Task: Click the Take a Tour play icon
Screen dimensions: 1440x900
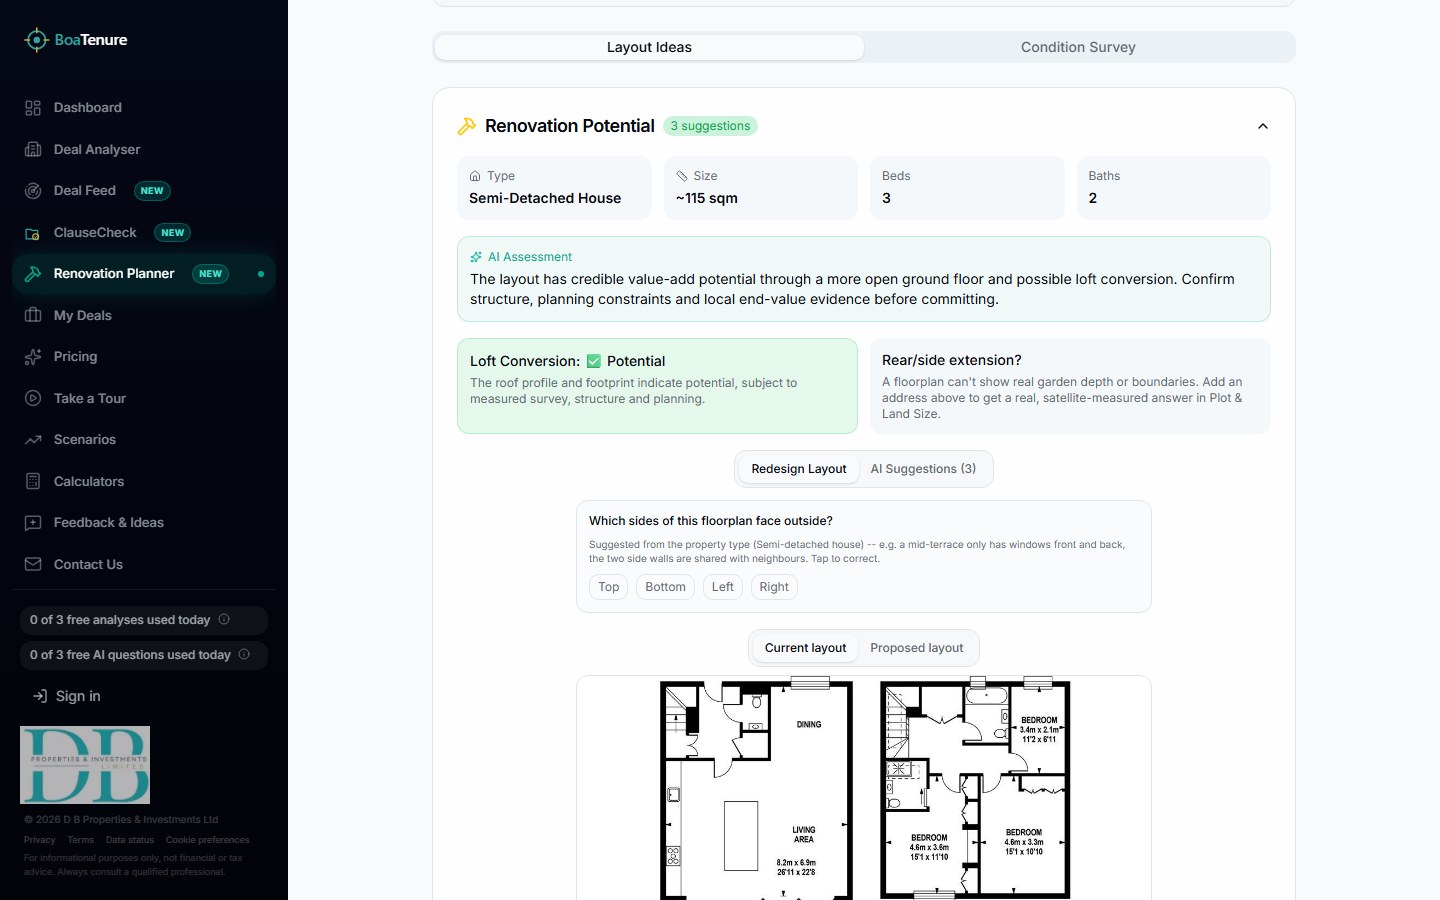Action: tap(33, 398)
